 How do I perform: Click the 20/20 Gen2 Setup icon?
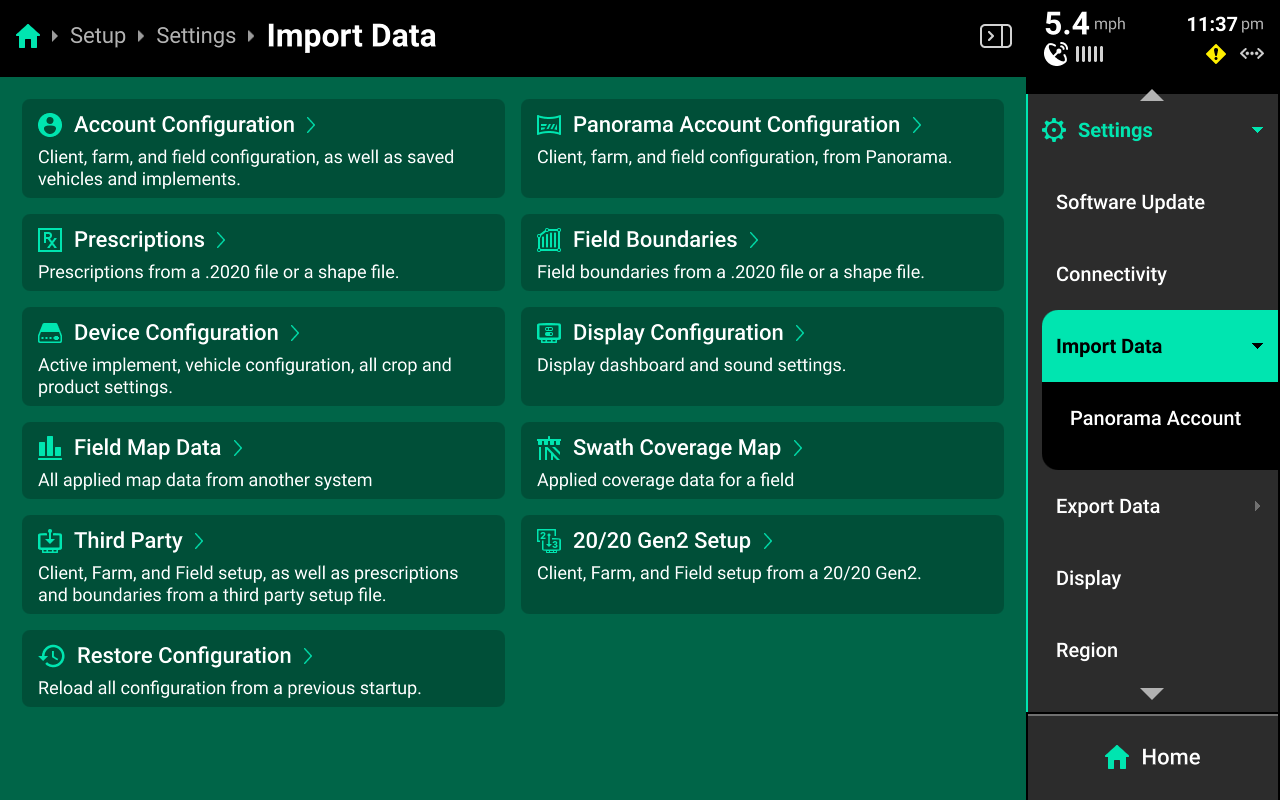[x=549, y=541]
